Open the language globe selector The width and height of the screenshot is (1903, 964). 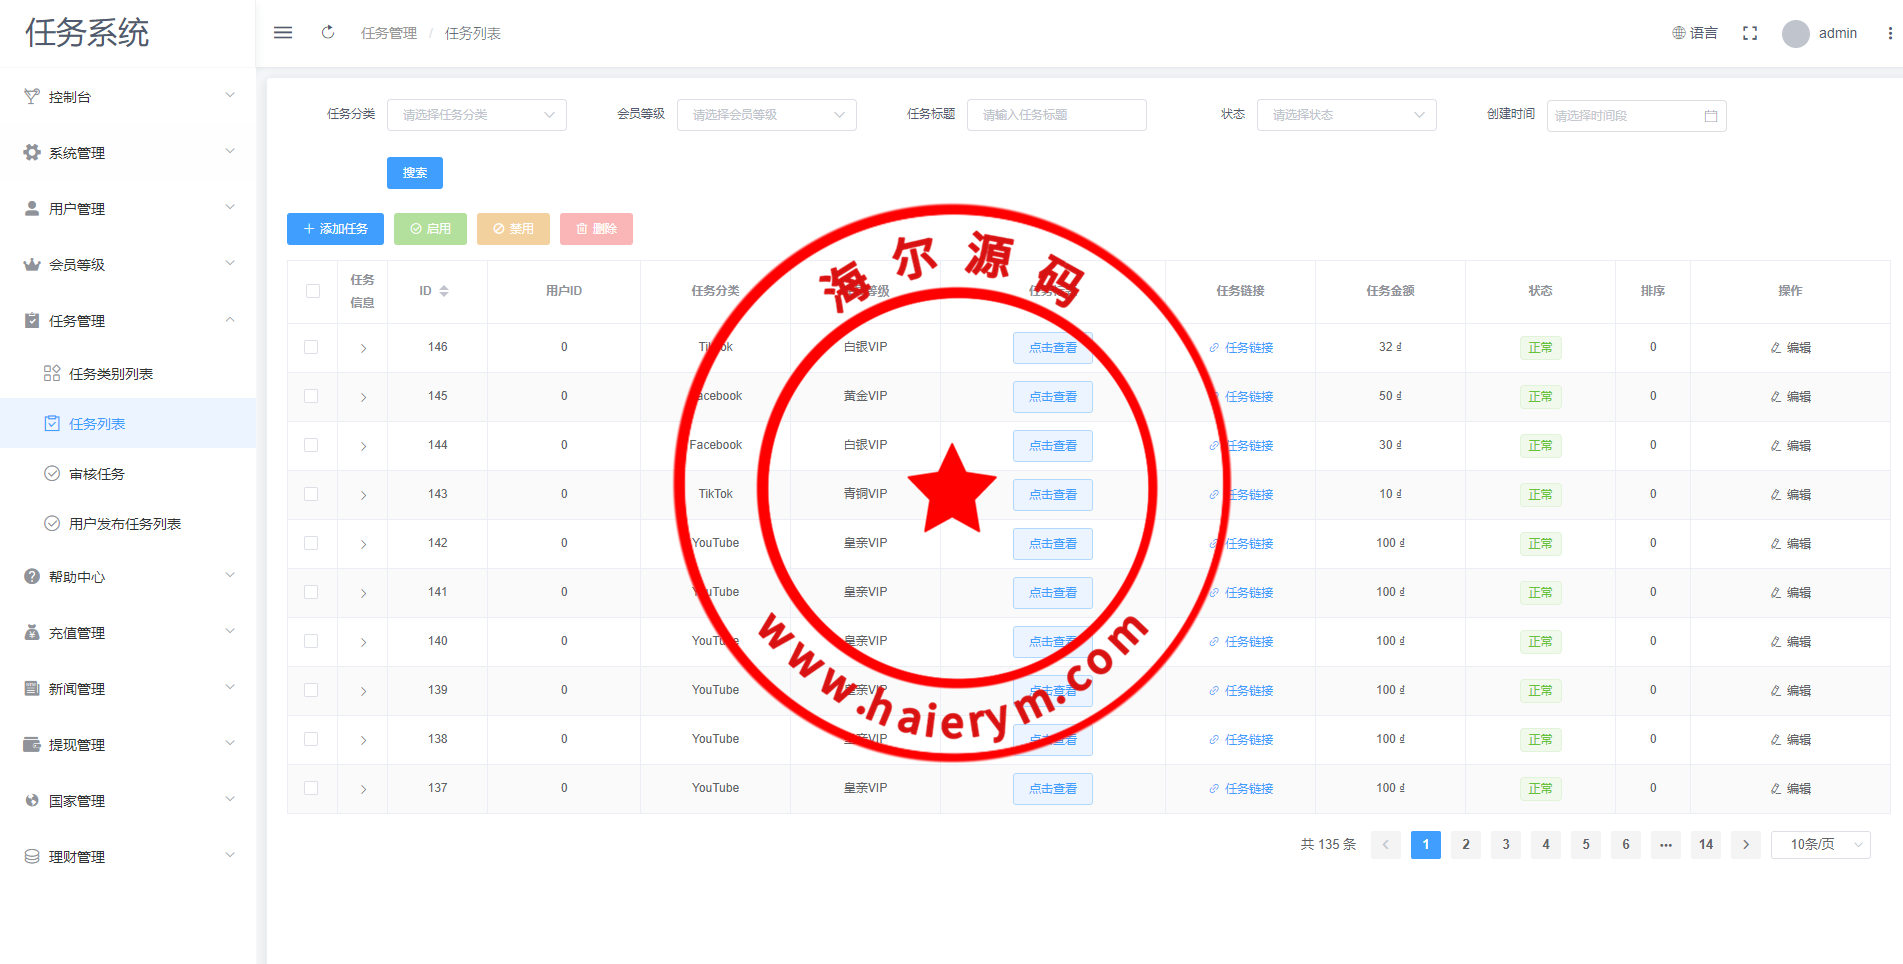[x=1694, y=33]
